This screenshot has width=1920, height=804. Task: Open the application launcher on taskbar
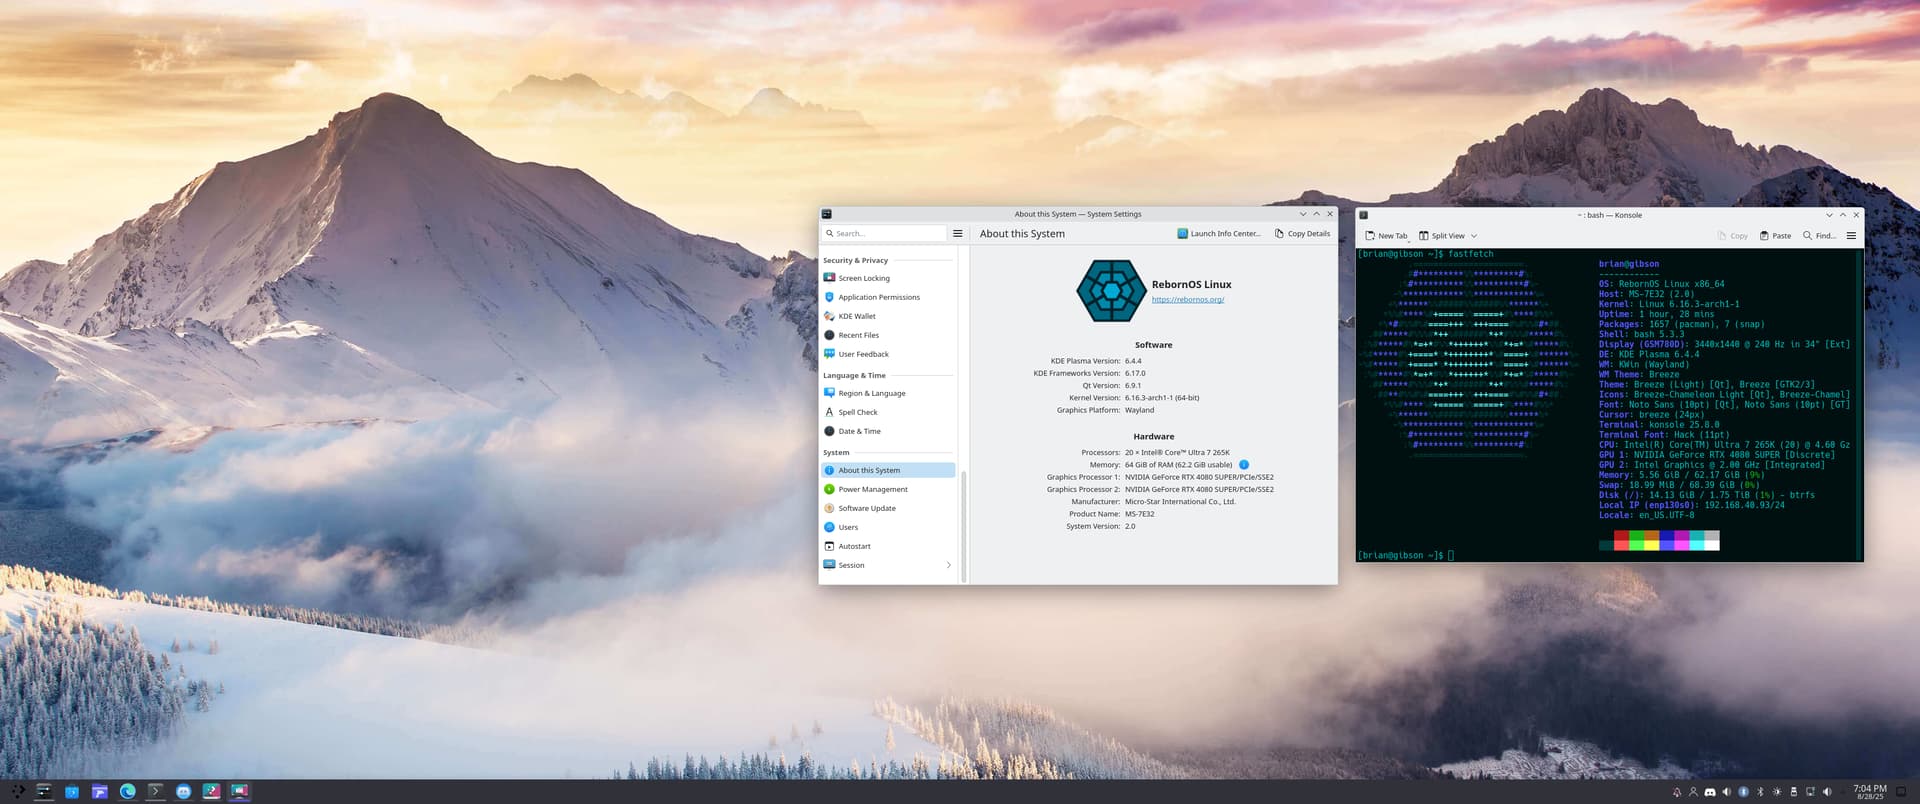click(17, 791)
